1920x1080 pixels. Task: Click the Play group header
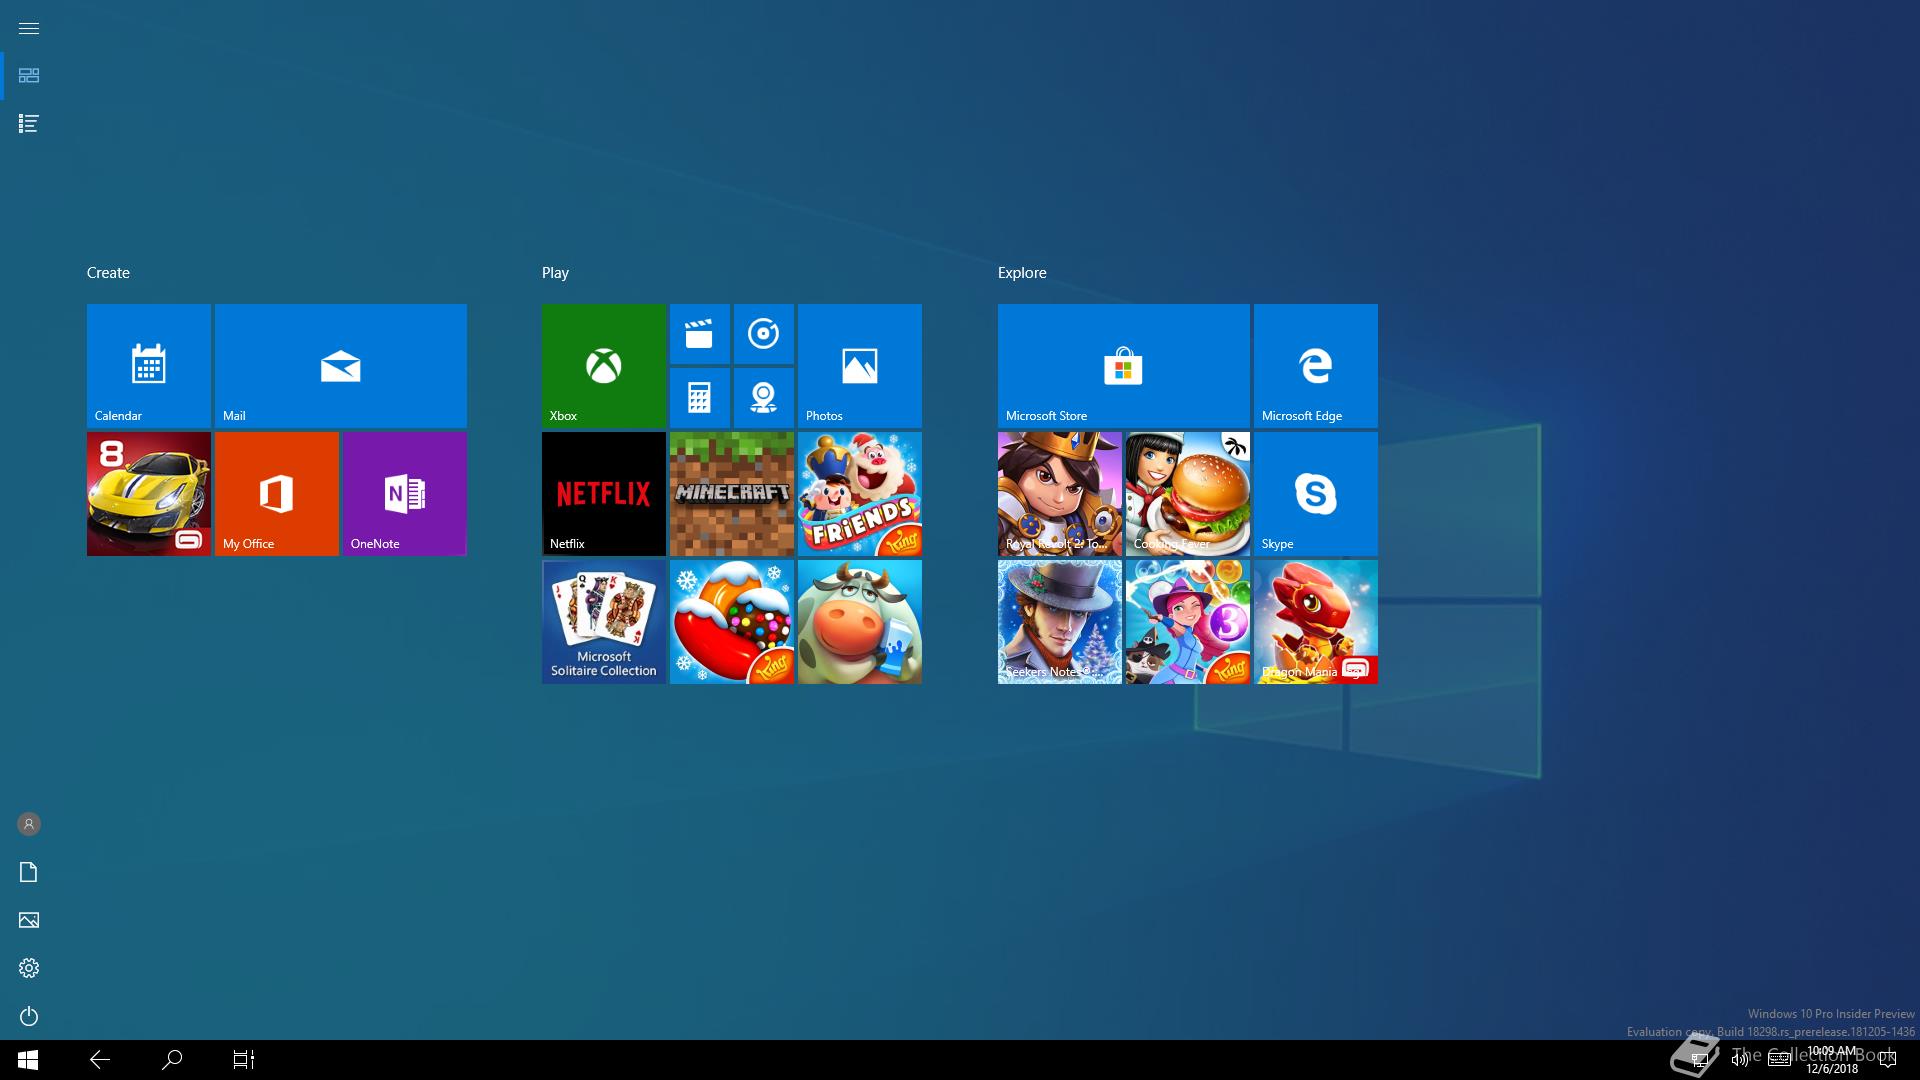point(555,273)
